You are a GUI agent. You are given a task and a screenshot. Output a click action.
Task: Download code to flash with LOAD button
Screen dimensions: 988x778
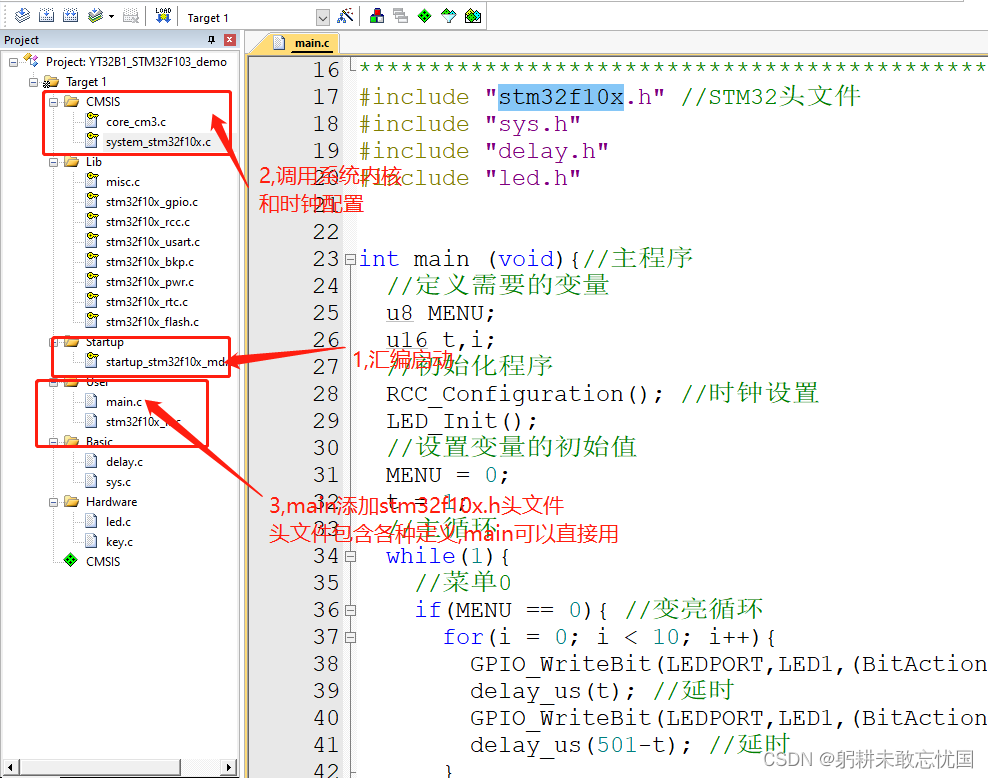(162, 15)
